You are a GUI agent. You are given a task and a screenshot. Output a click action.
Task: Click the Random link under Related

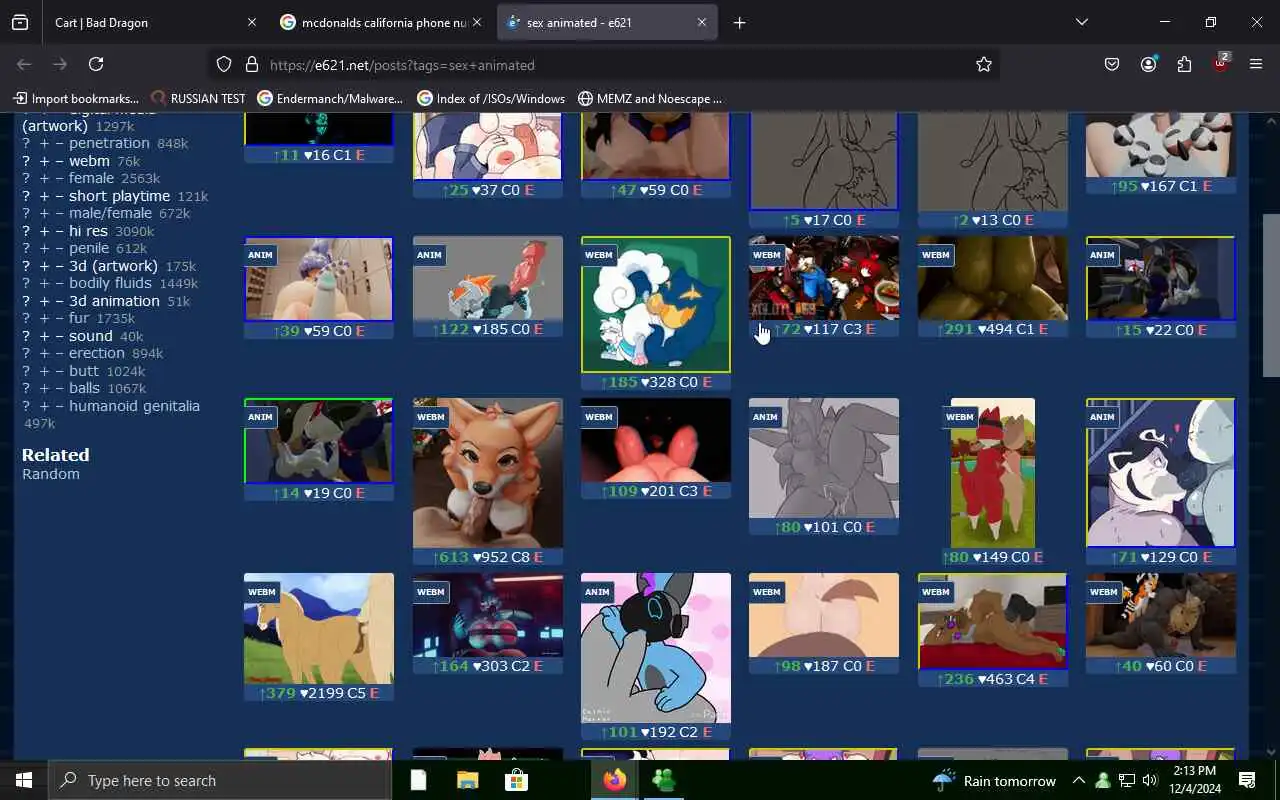pos(51,474)
